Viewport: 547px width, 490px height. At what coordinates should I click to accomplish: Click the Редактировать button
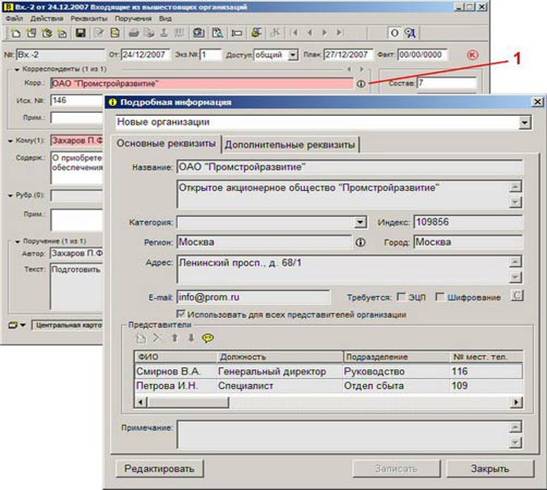pos(159,468)
